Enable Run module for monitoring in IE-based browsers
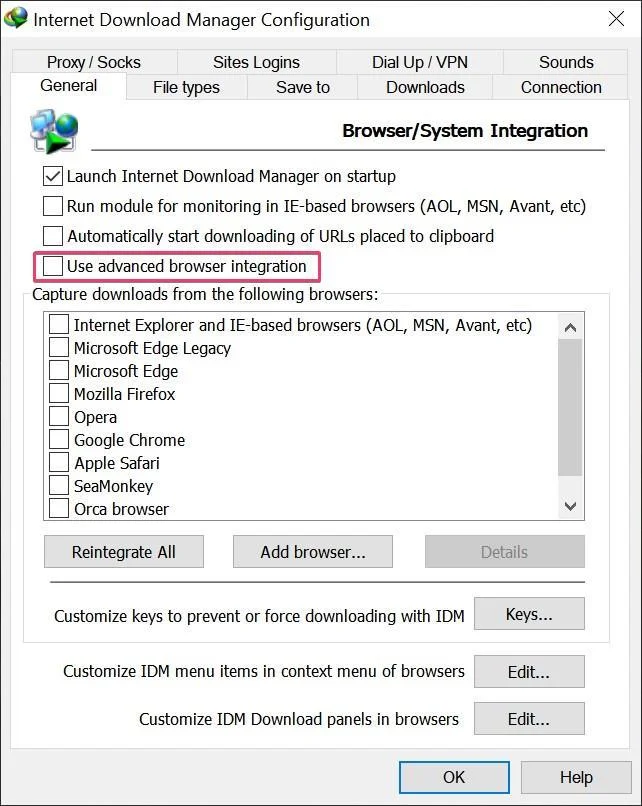642x806 pixels. [x=53, y=206]
